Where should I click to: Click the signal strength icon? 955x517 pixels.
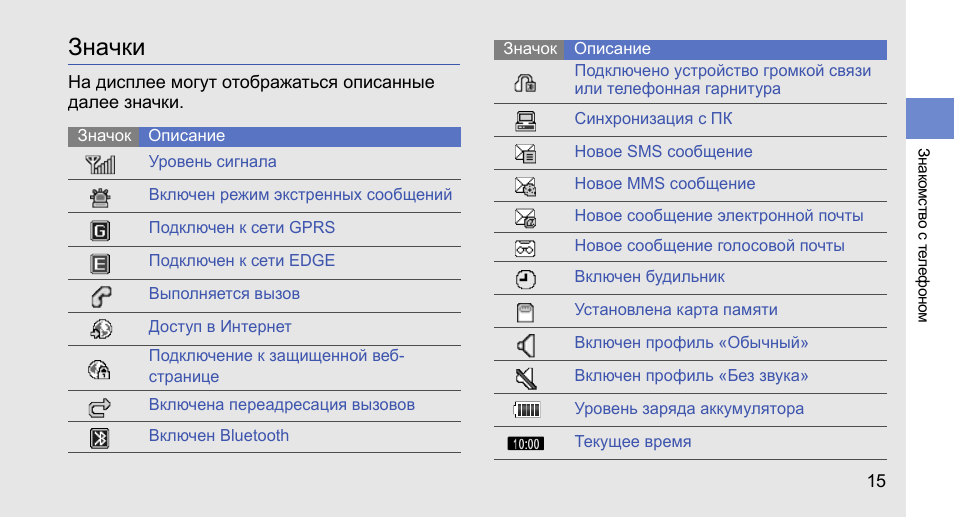click(x=100, y=164)
